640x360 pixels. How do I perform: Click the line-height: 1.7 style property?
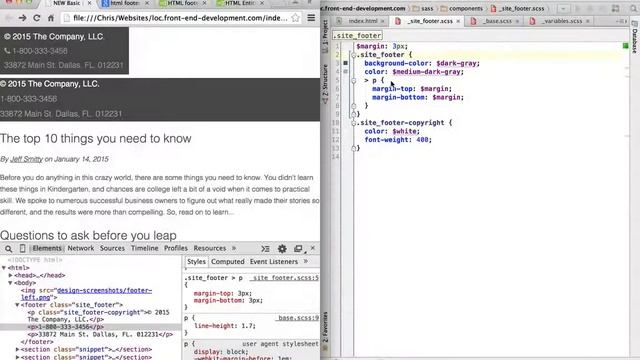(x=225, y=326)
